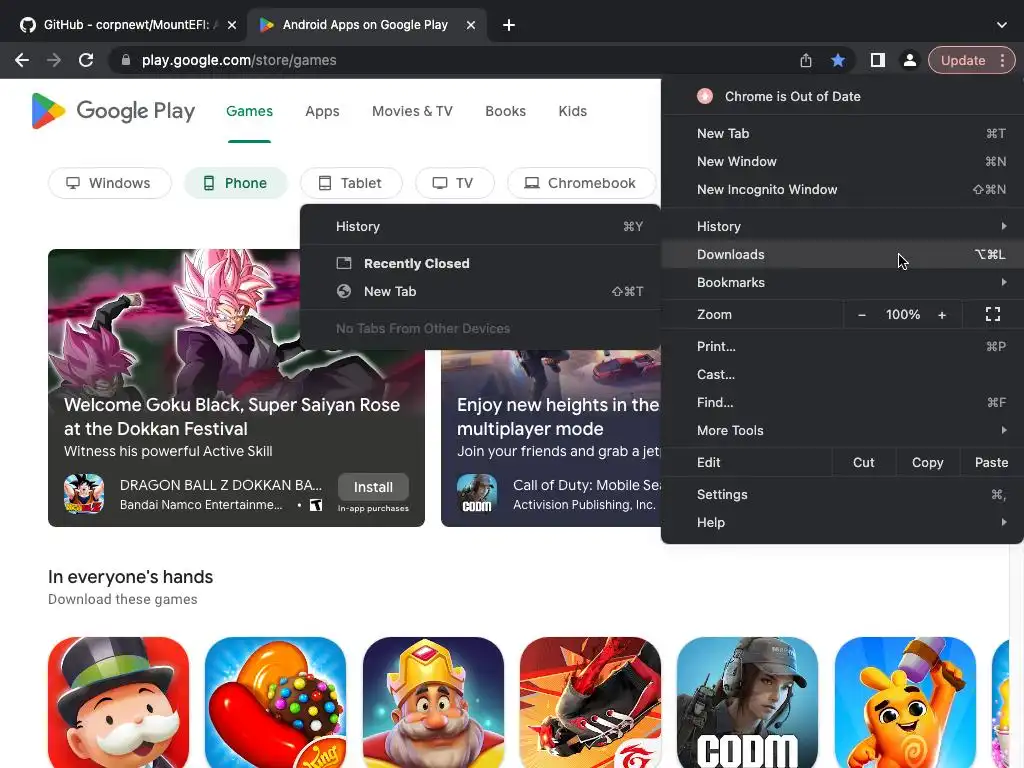Click Copy in the Edit row
This screenshot has height=768, width=1024.
coord(927,462)
